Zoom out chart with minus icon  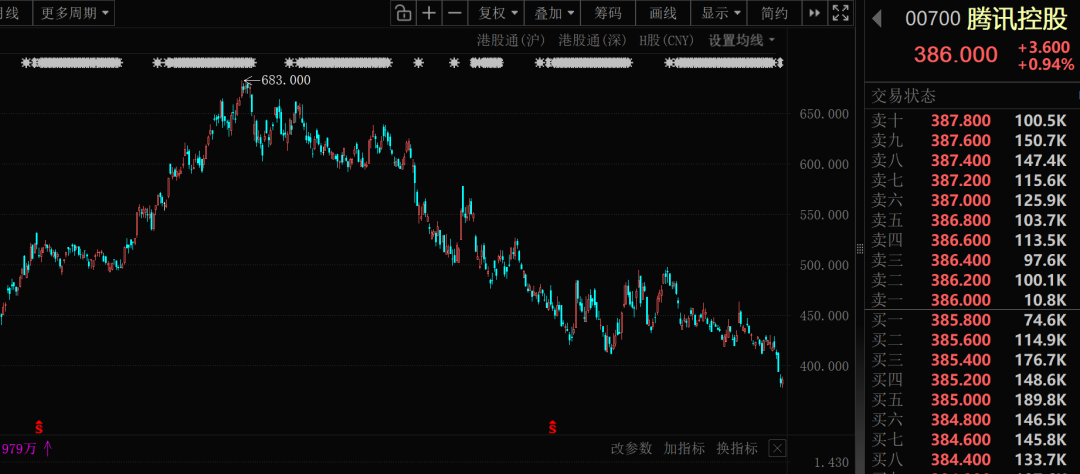[455, 13]
